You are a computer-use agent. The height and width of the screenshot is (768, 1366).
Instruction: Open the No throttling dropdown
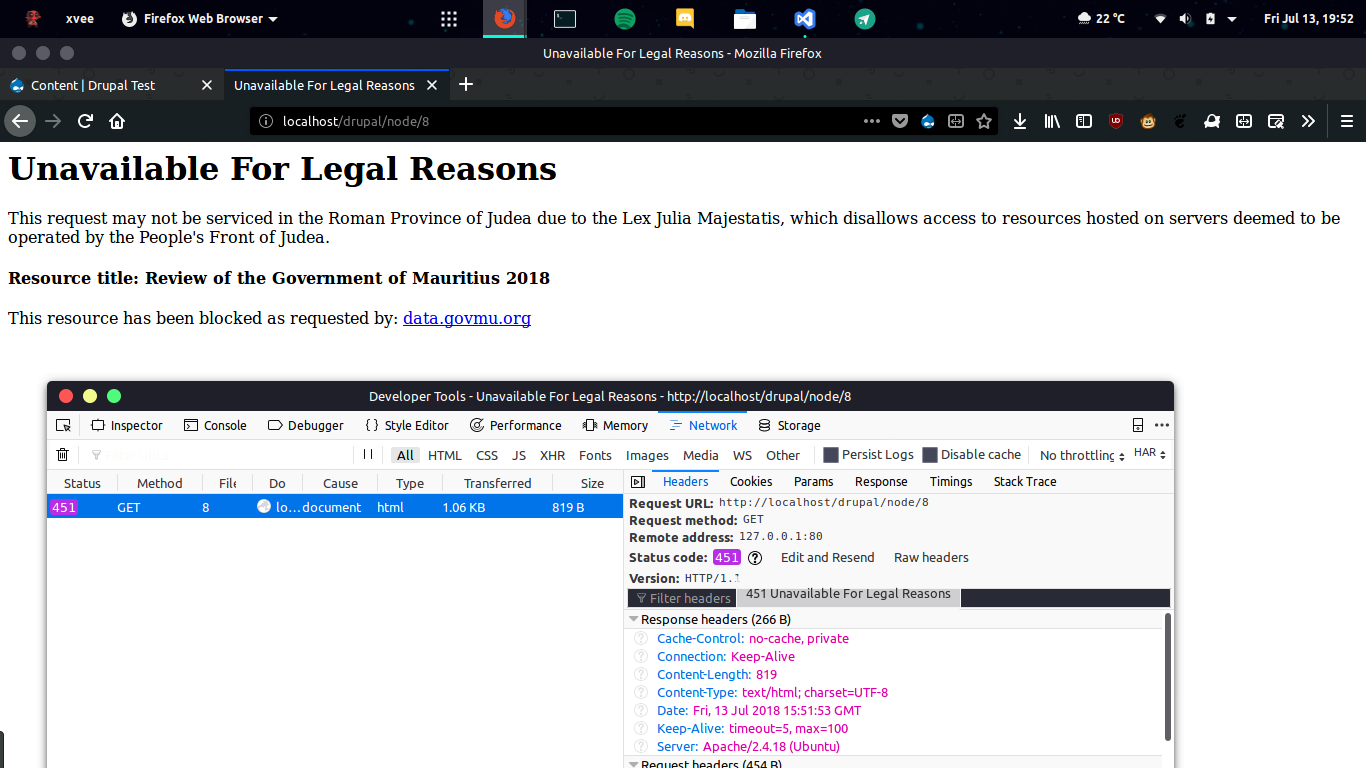(1082, 455)
